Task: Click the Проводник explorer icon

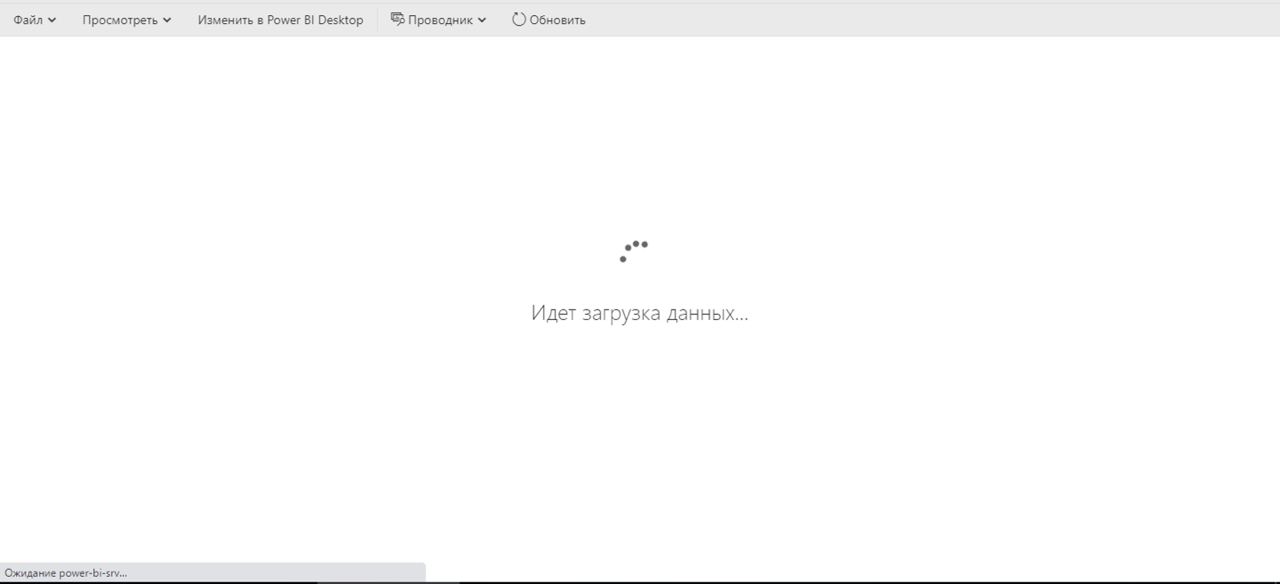Action: 397,19
